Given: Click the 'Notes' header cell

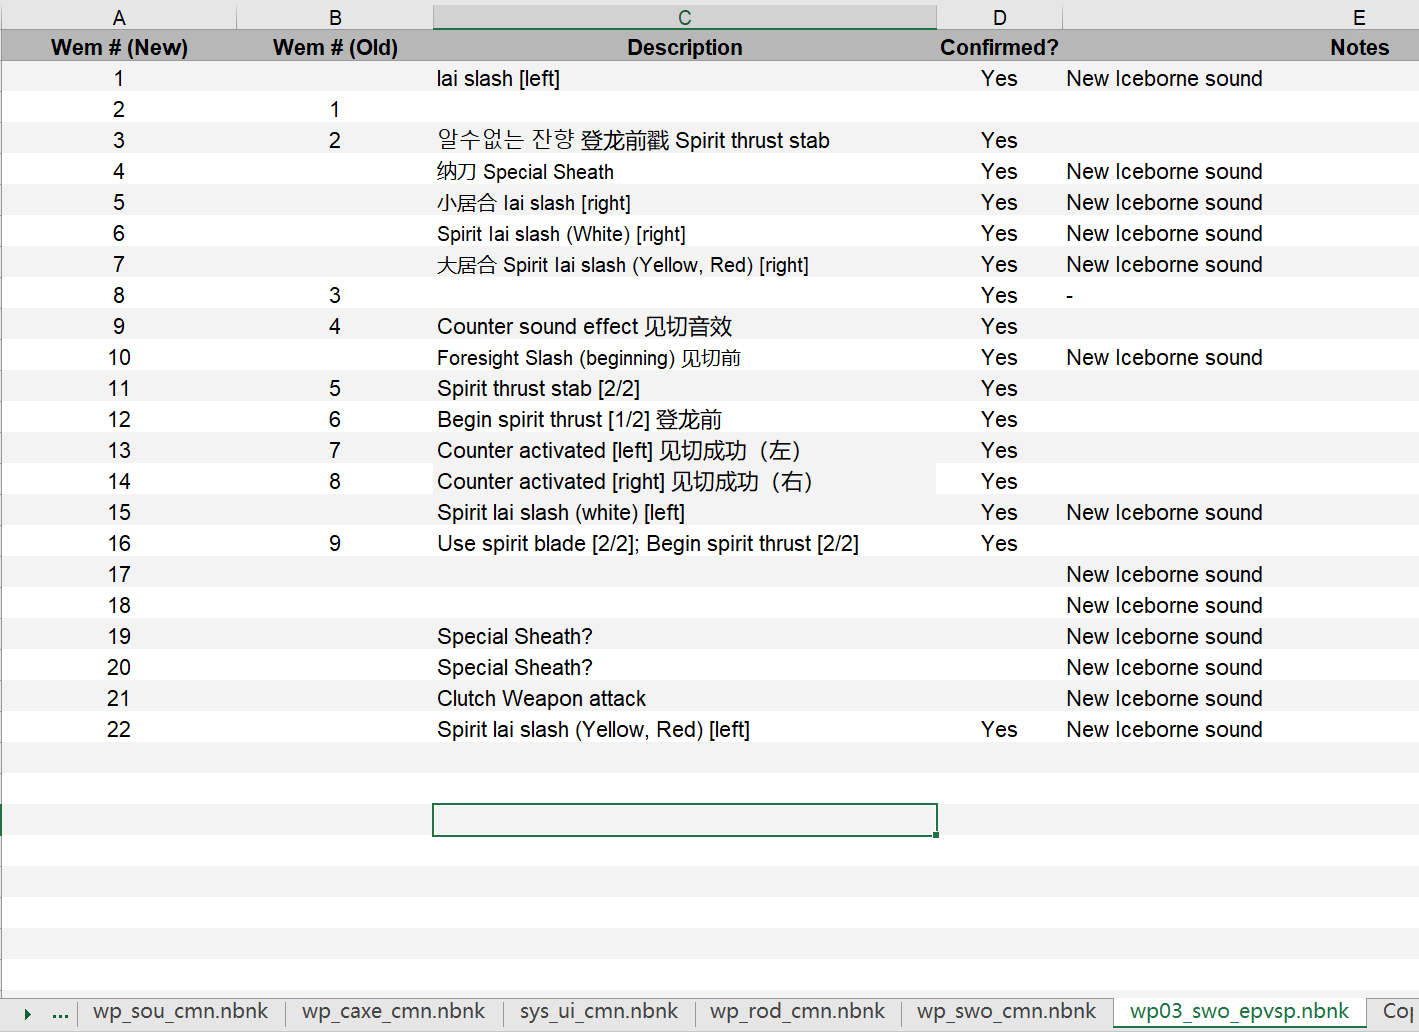Looking at the screenshot, I should 1359,47.
